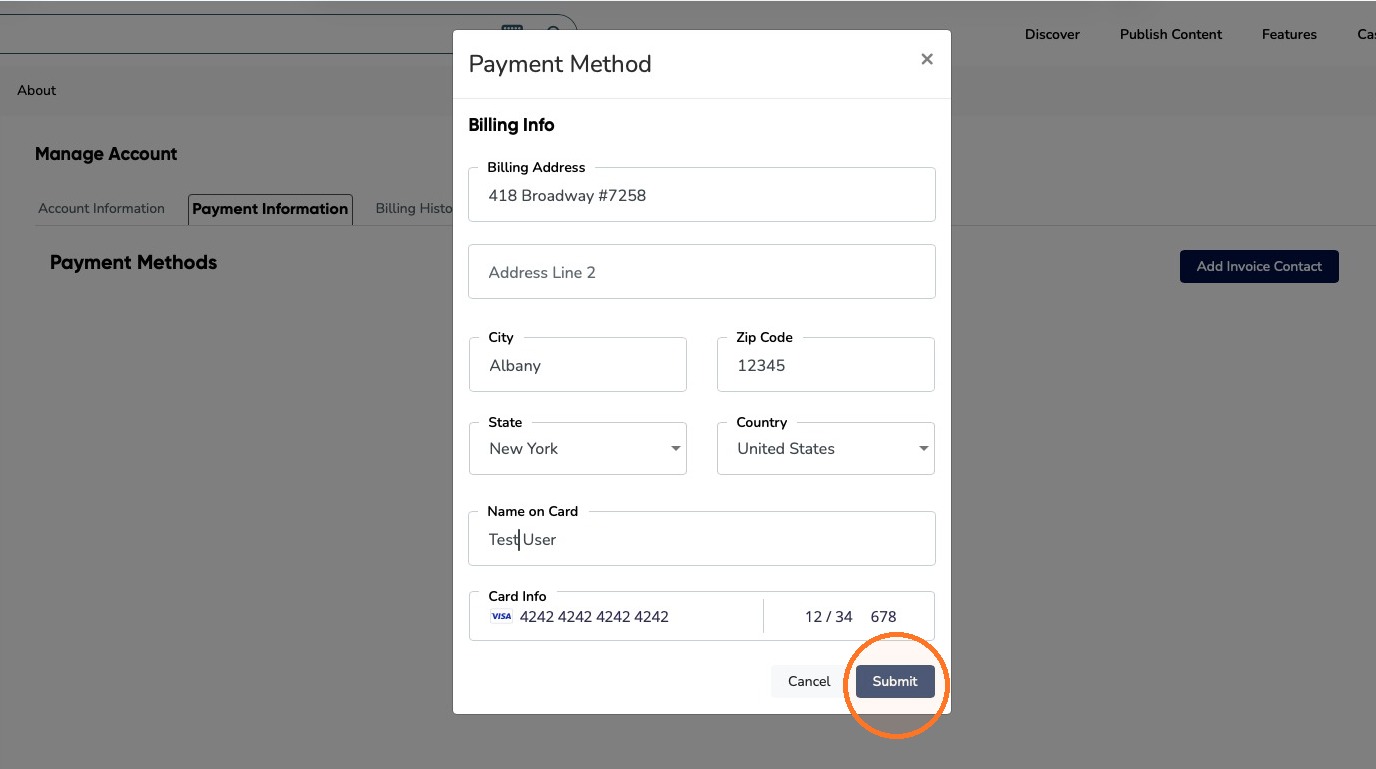Expand the Country dropdown showing United States
This screenshot has width=1376, height=769.
pyautogui.click(x=826, y=448)
